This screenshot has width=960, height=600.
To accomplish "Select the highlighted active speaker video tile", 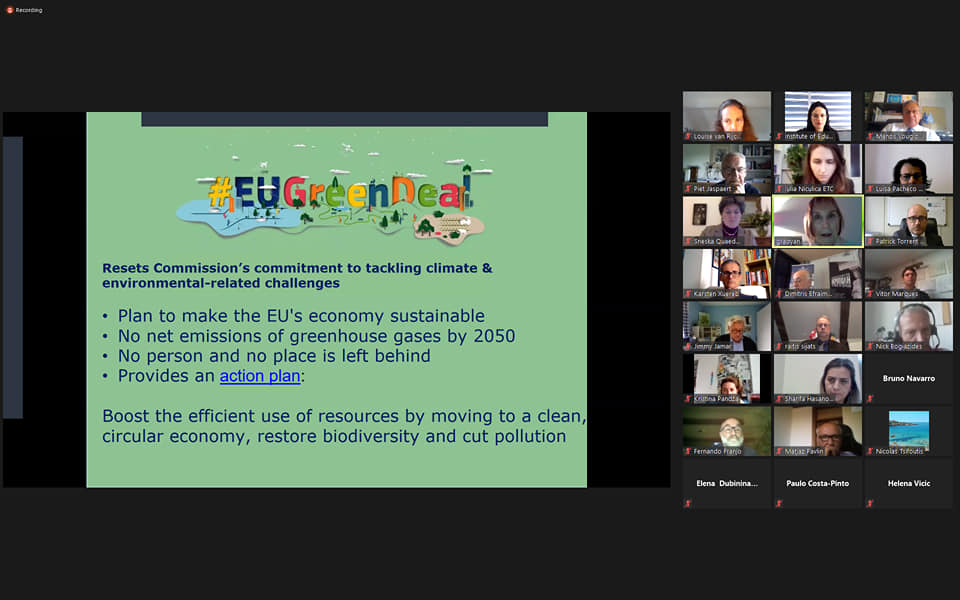I will point(817,220).
